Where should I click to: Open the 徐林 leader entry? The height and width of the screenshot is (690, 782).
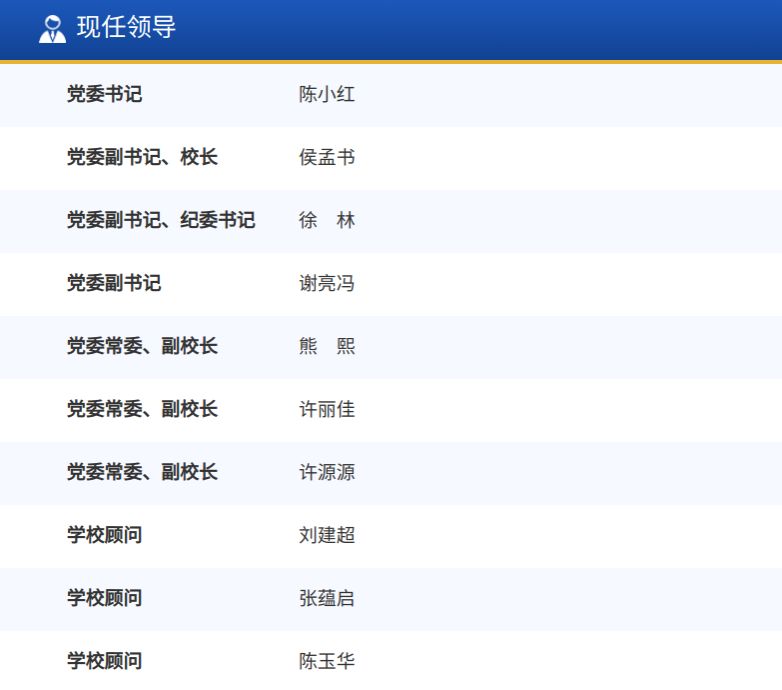327,221
